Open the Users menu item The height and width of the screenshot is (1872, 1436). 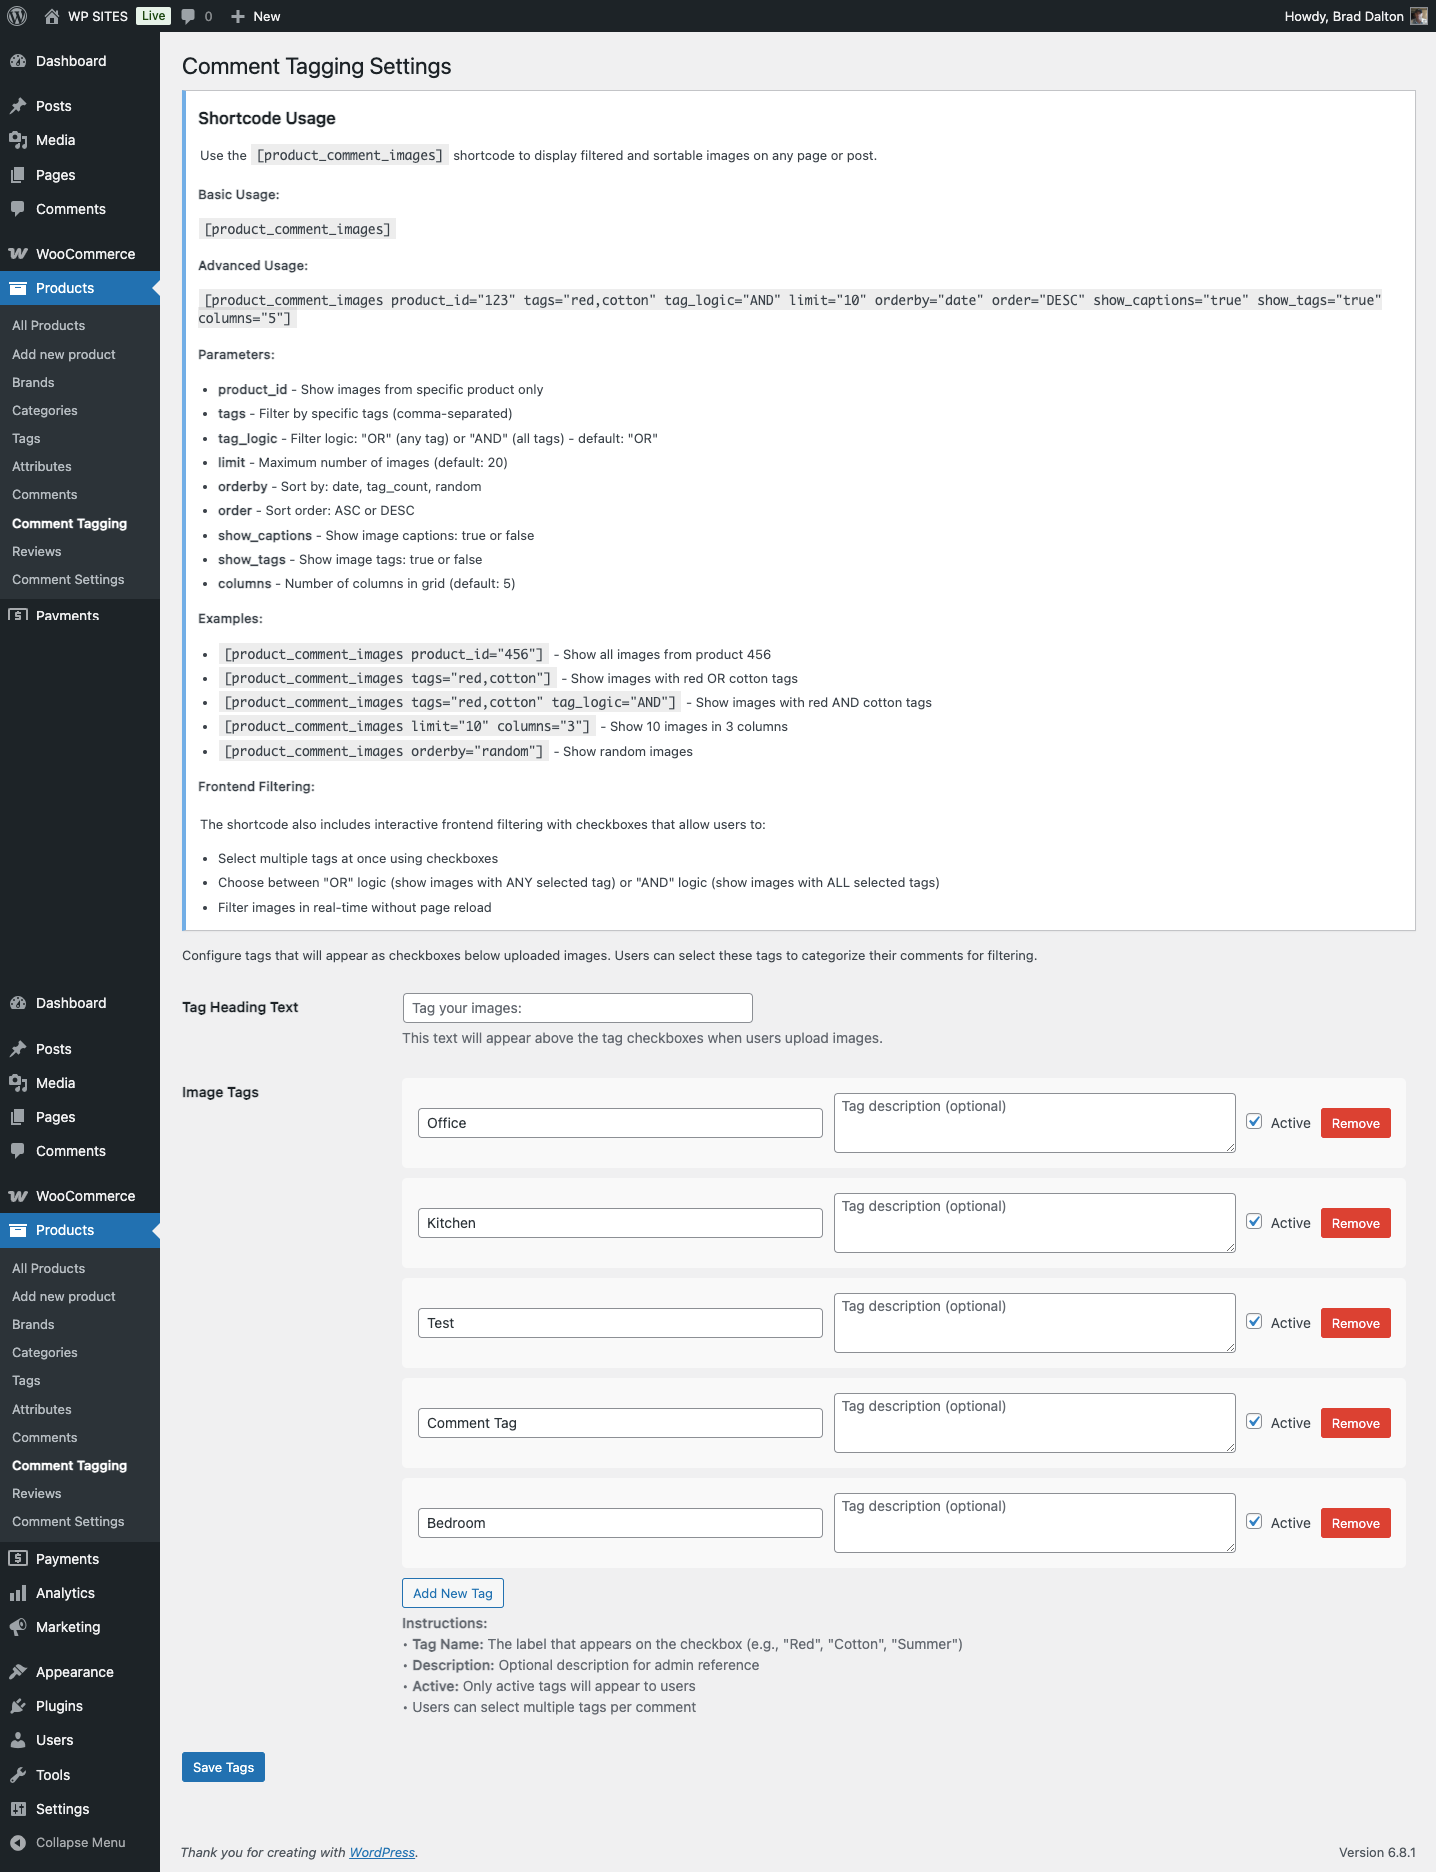[54, 1740]
